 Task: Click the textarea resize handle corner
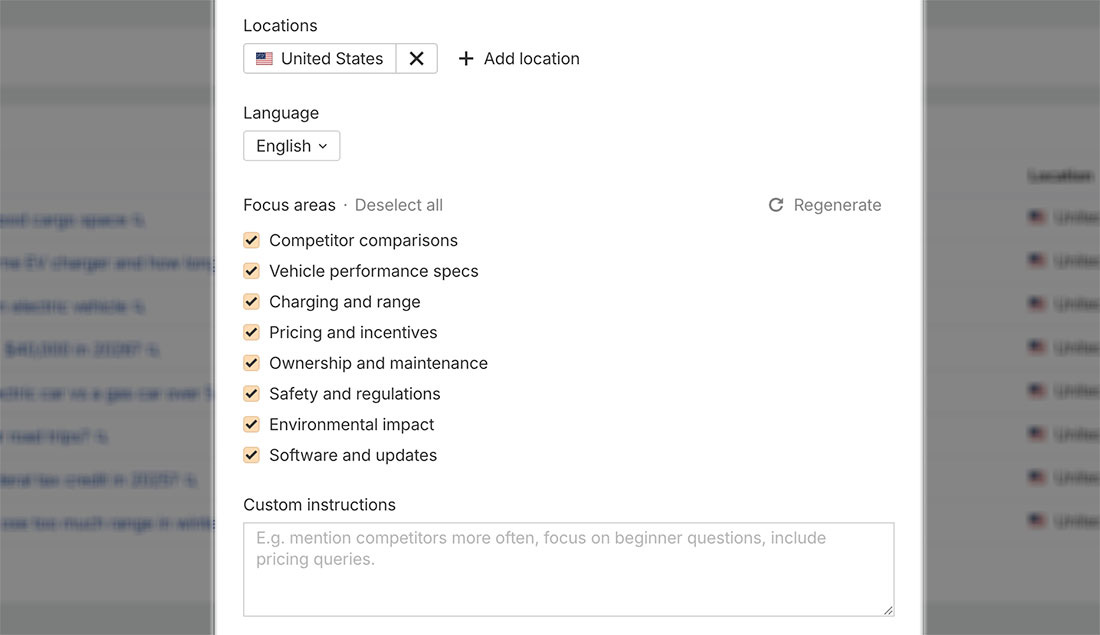887,609
